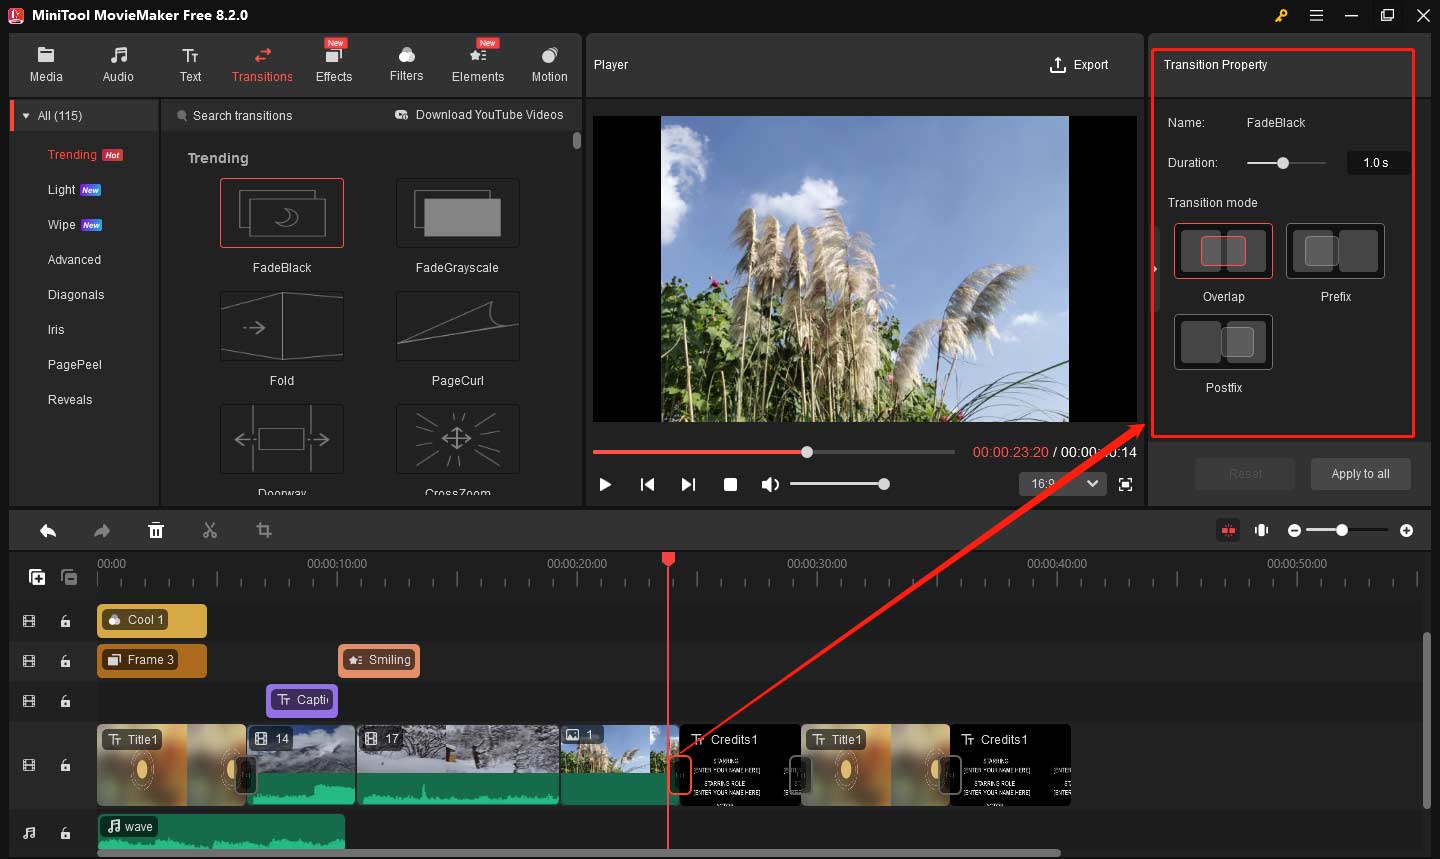This screenshot has height=859, width=1440.
Task: Open the Media tab
Action: point(46,65)
